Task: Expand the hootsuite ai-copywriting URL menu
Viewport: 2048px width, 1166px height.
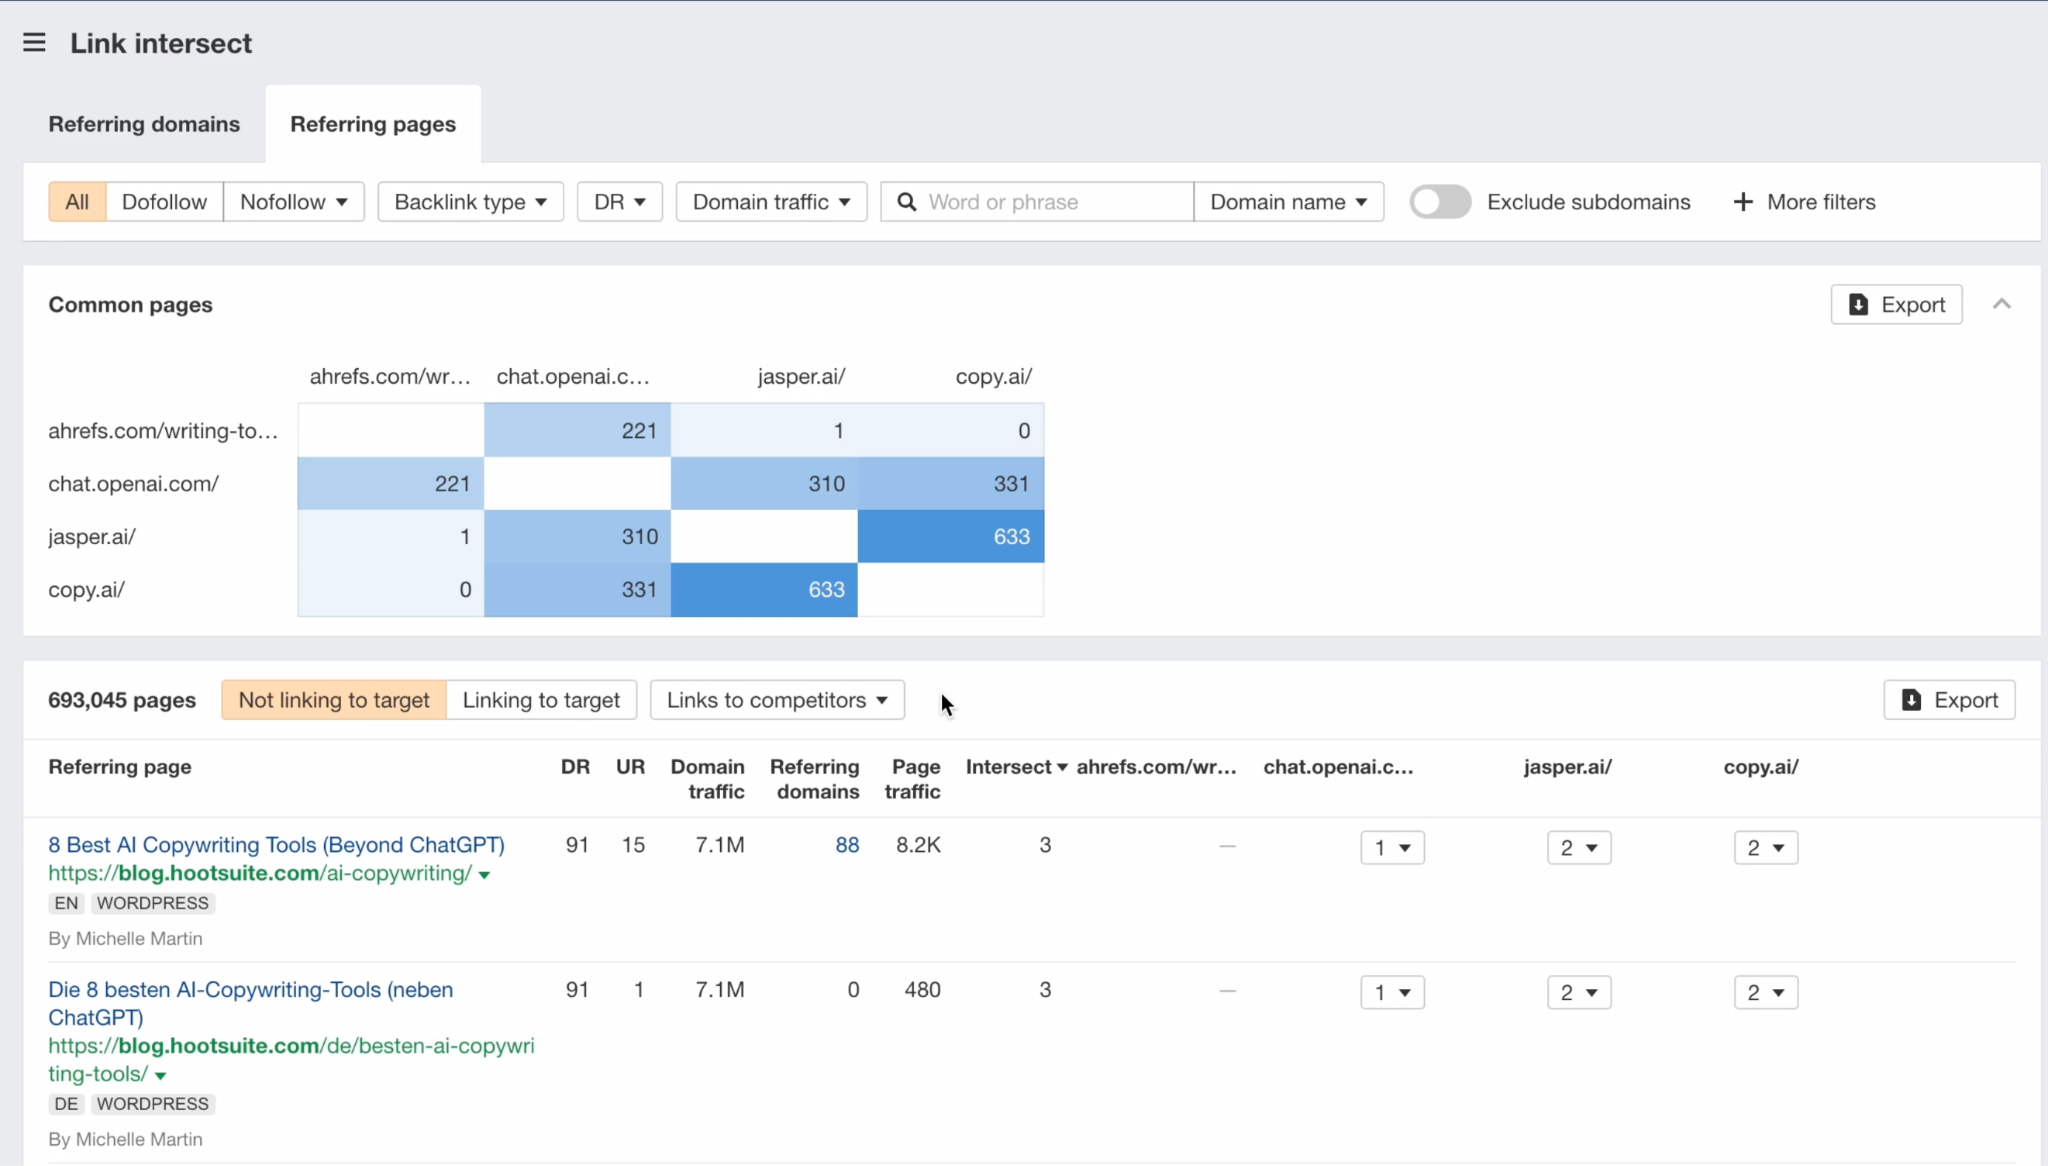Action: pyautogui.click(x=484, y=875)
